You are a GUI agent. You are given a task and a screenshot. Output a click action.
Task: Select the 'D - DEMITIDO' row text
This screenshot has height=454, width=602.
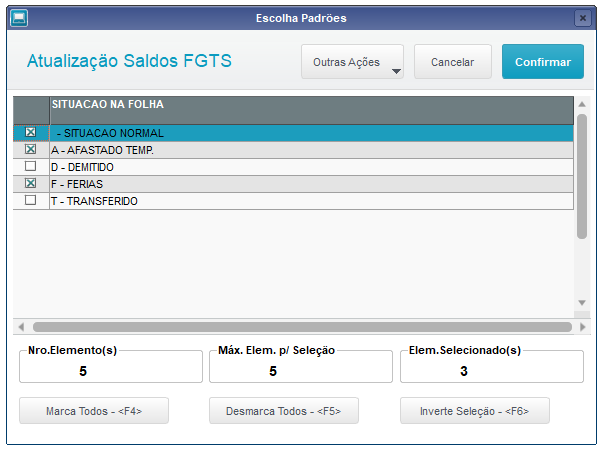pyautogui.click(x=82, y=167)
